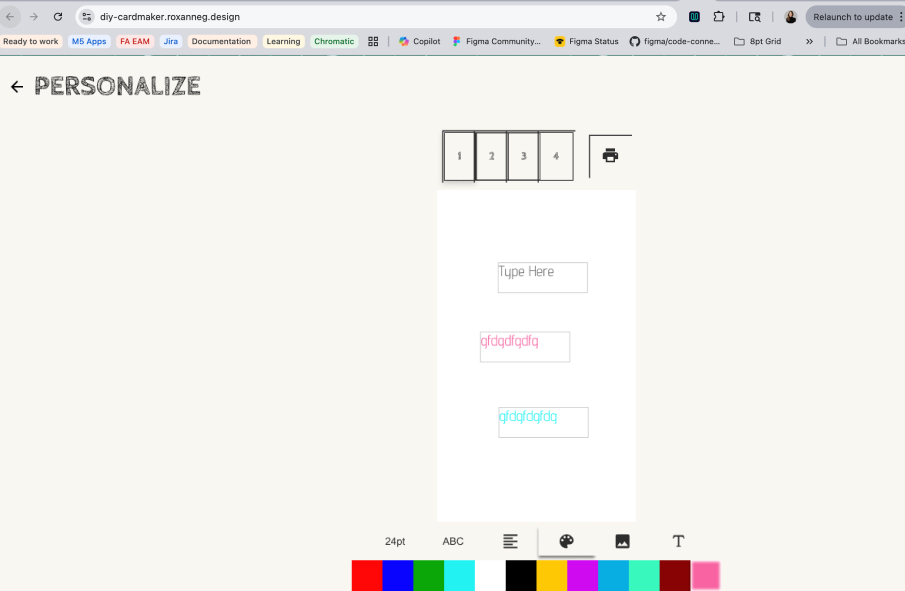Image resolution: width=905 pixels, height=591 pixels.
Task: Click the Type Here text field
Action: (x=542, y=277)
